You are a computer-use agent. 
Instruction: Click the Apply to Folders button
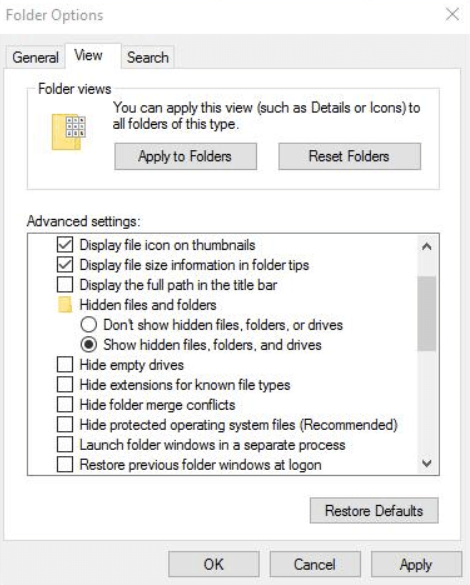(185, 156)
